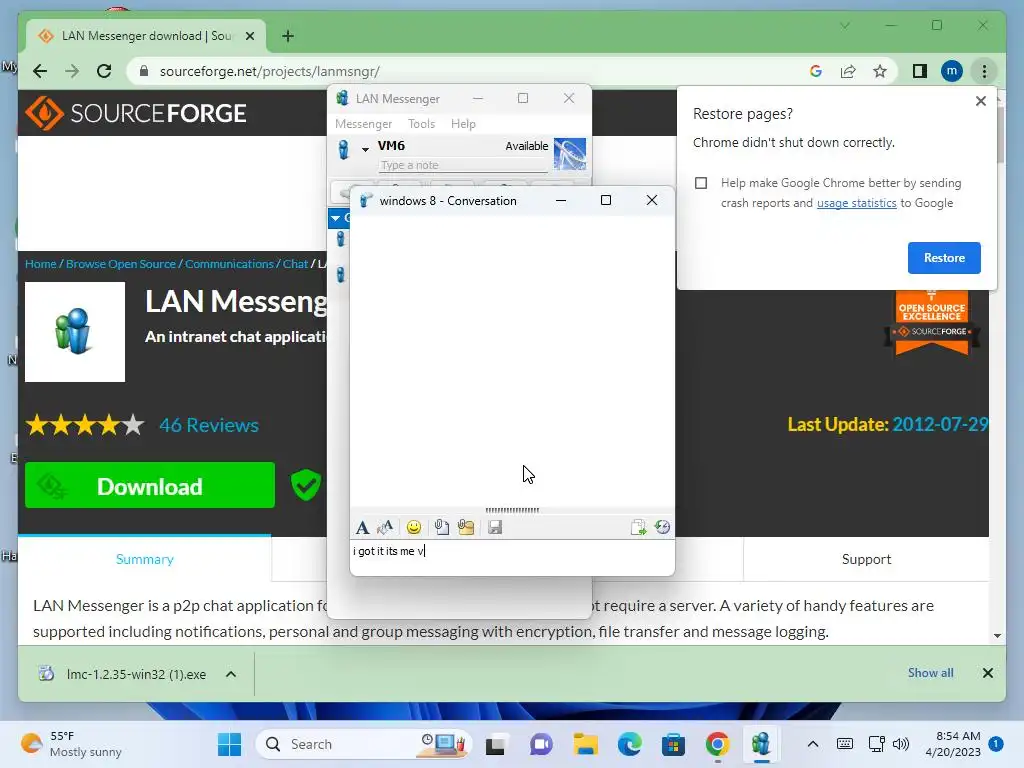Open 'Browse Open Source' breadcrumb link
1024x768 pixels.
coord(121,264)
